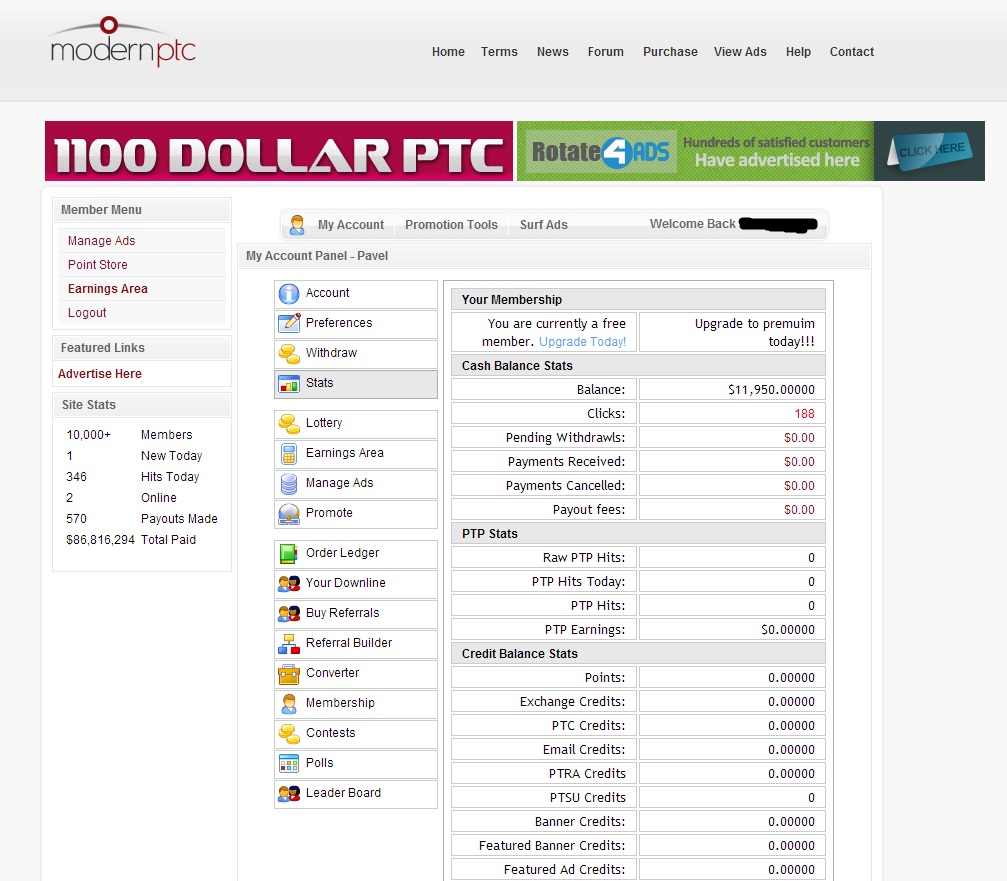Click the Referral Builder hierarchy icon
Image resolution: width=1007 pixels, height=881 pixels.
point(289,643)
